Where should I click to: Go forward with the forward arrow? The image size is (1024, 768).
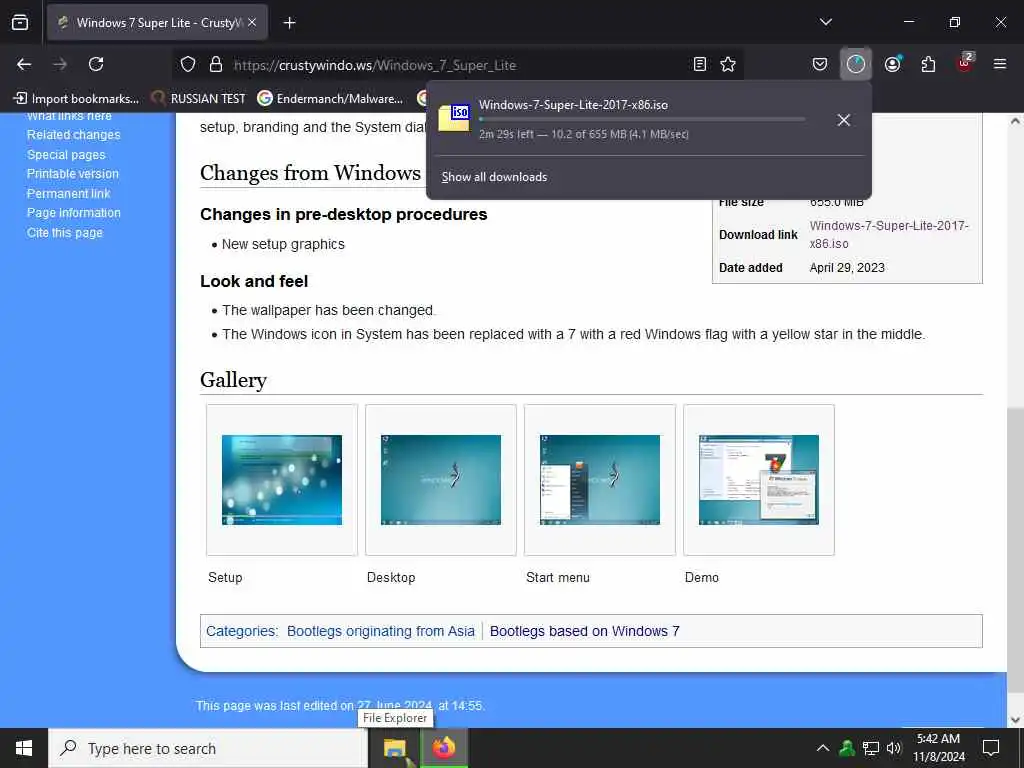point(60,64)
